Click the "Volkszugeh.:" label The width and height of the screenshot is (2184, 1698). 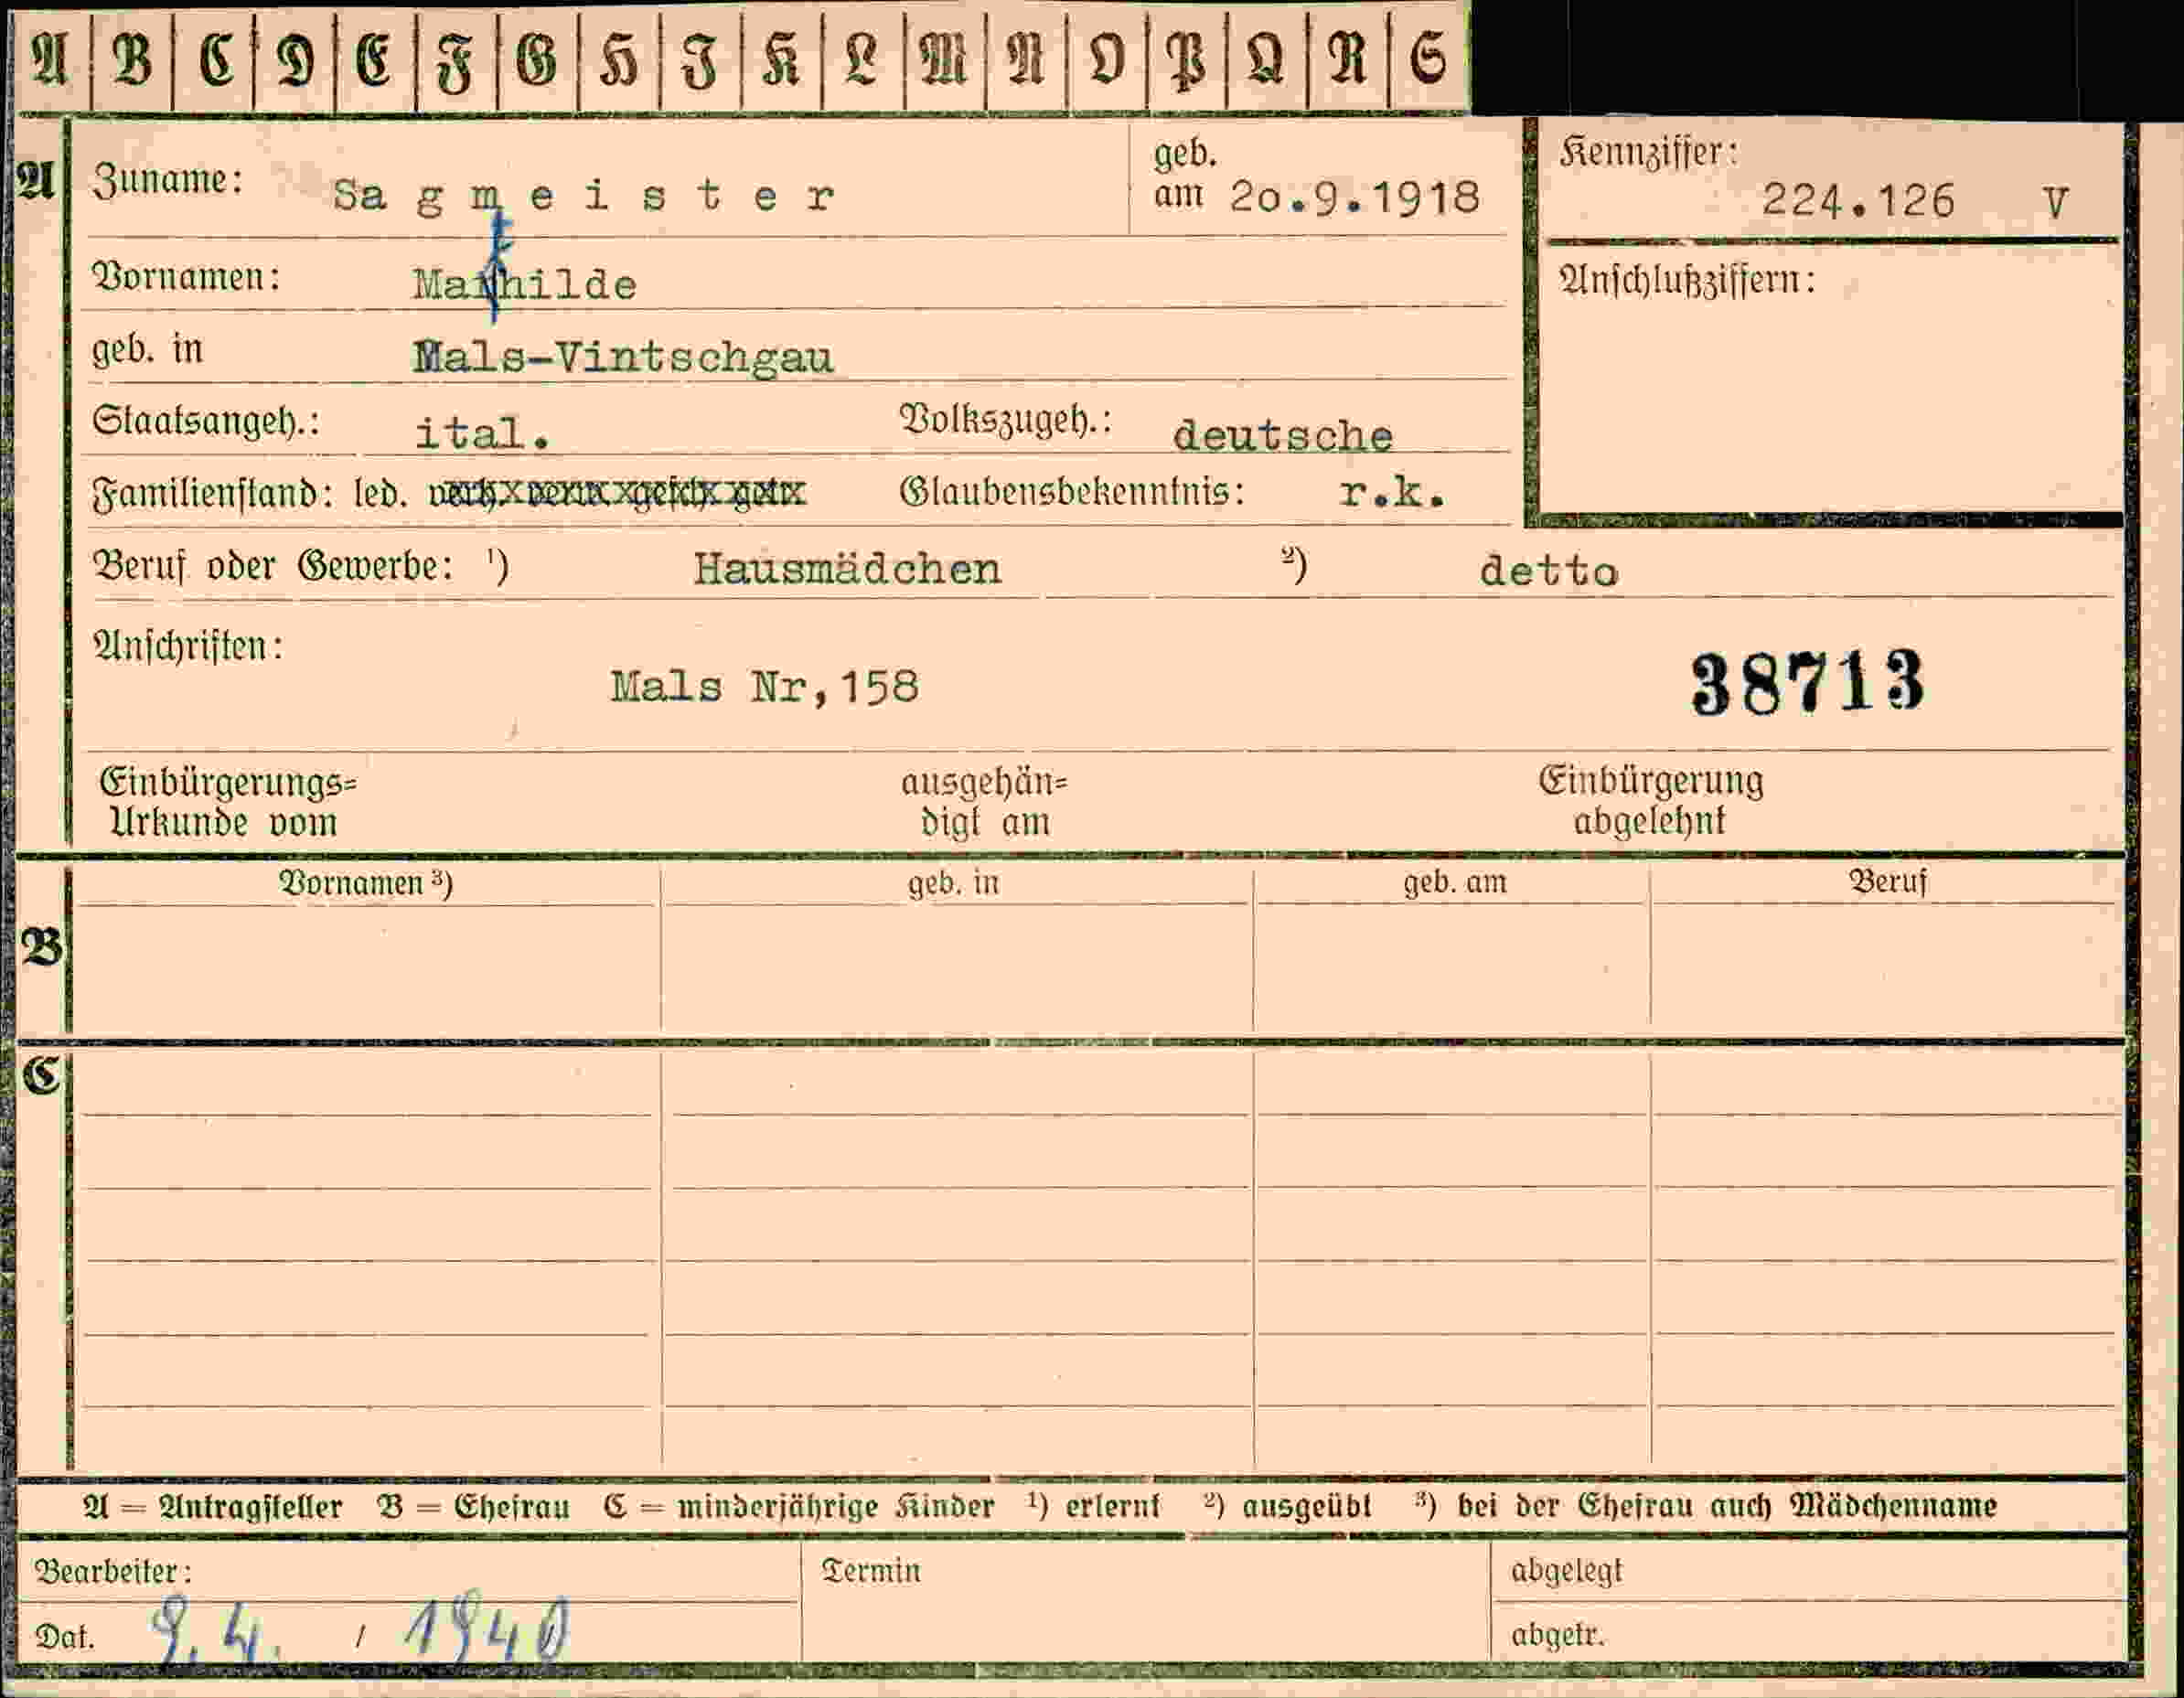(1006, 420)
